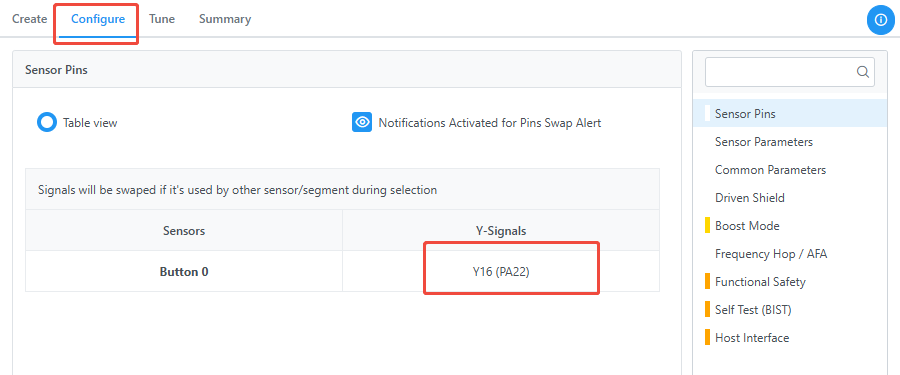
Task: Open Host Interface settings
Action: point(790,338)
